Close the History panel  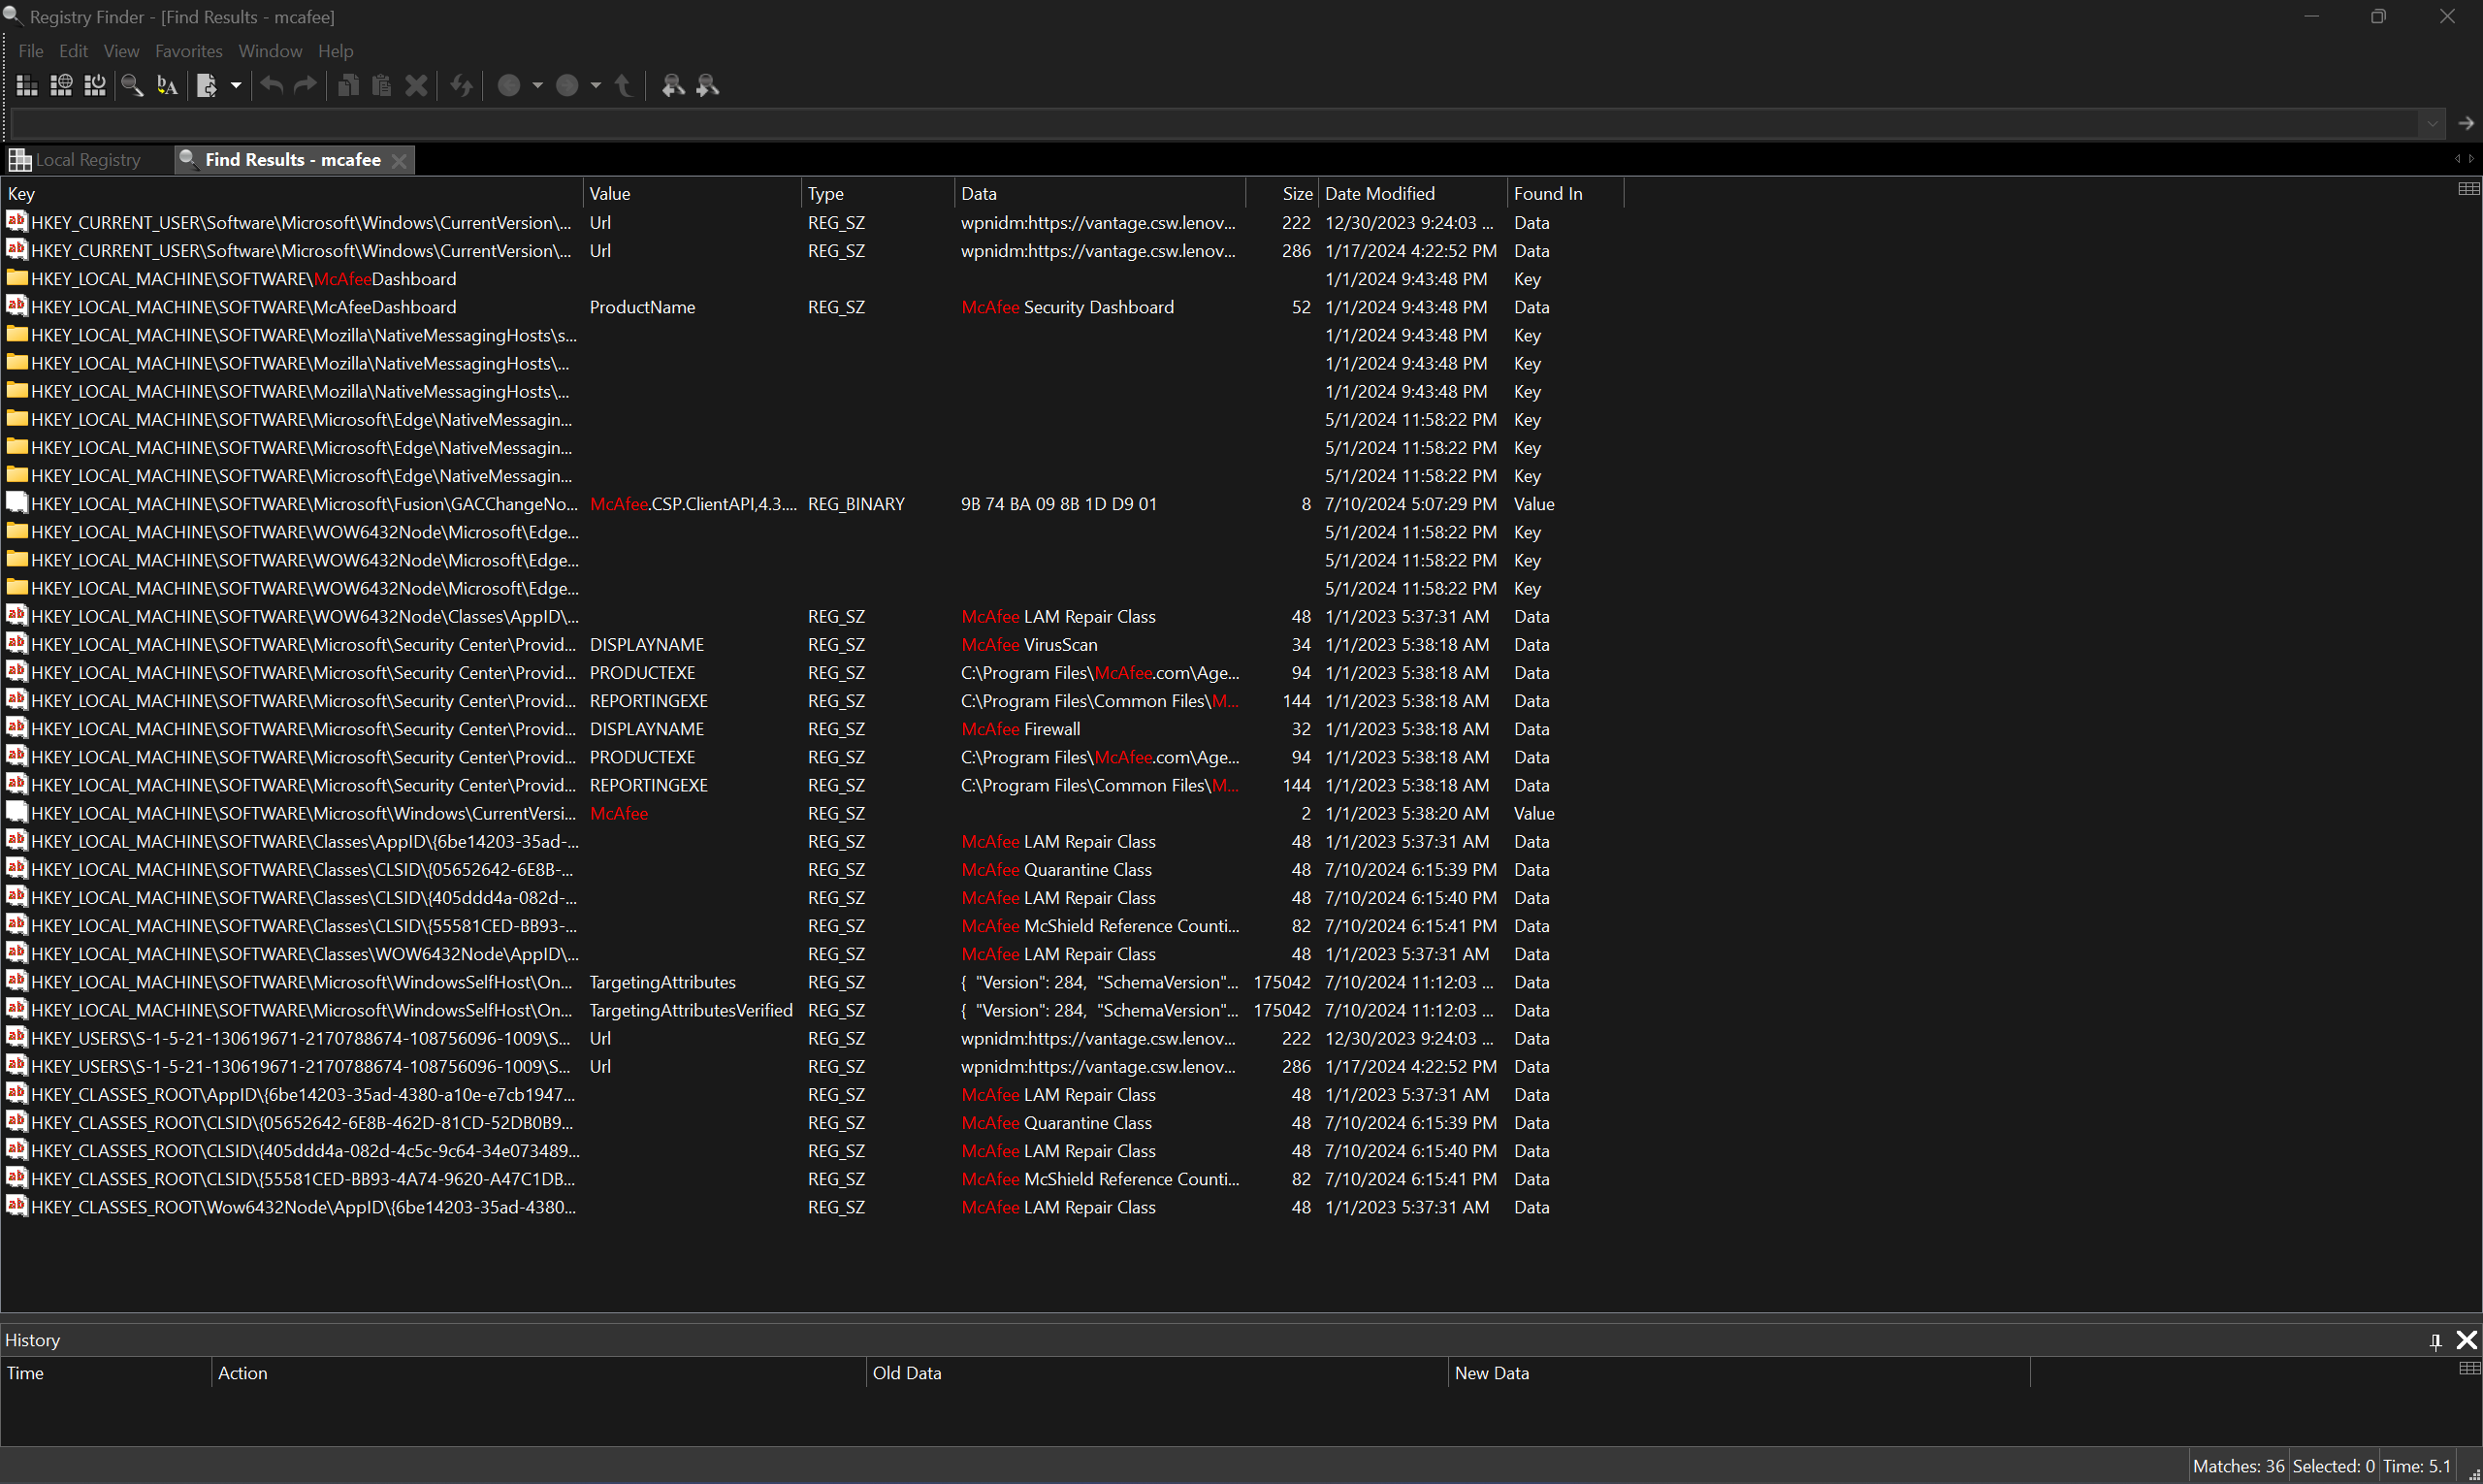(2466, 1341)
